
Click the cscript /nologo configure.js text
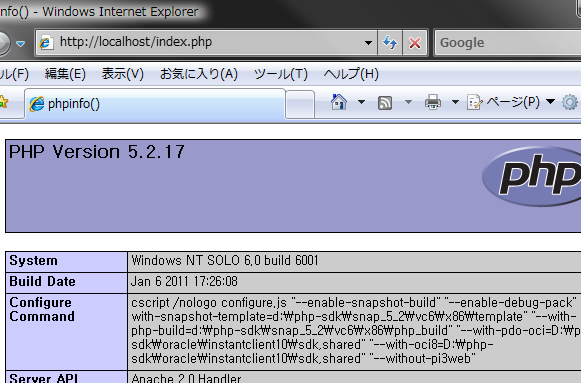(209, 303)
